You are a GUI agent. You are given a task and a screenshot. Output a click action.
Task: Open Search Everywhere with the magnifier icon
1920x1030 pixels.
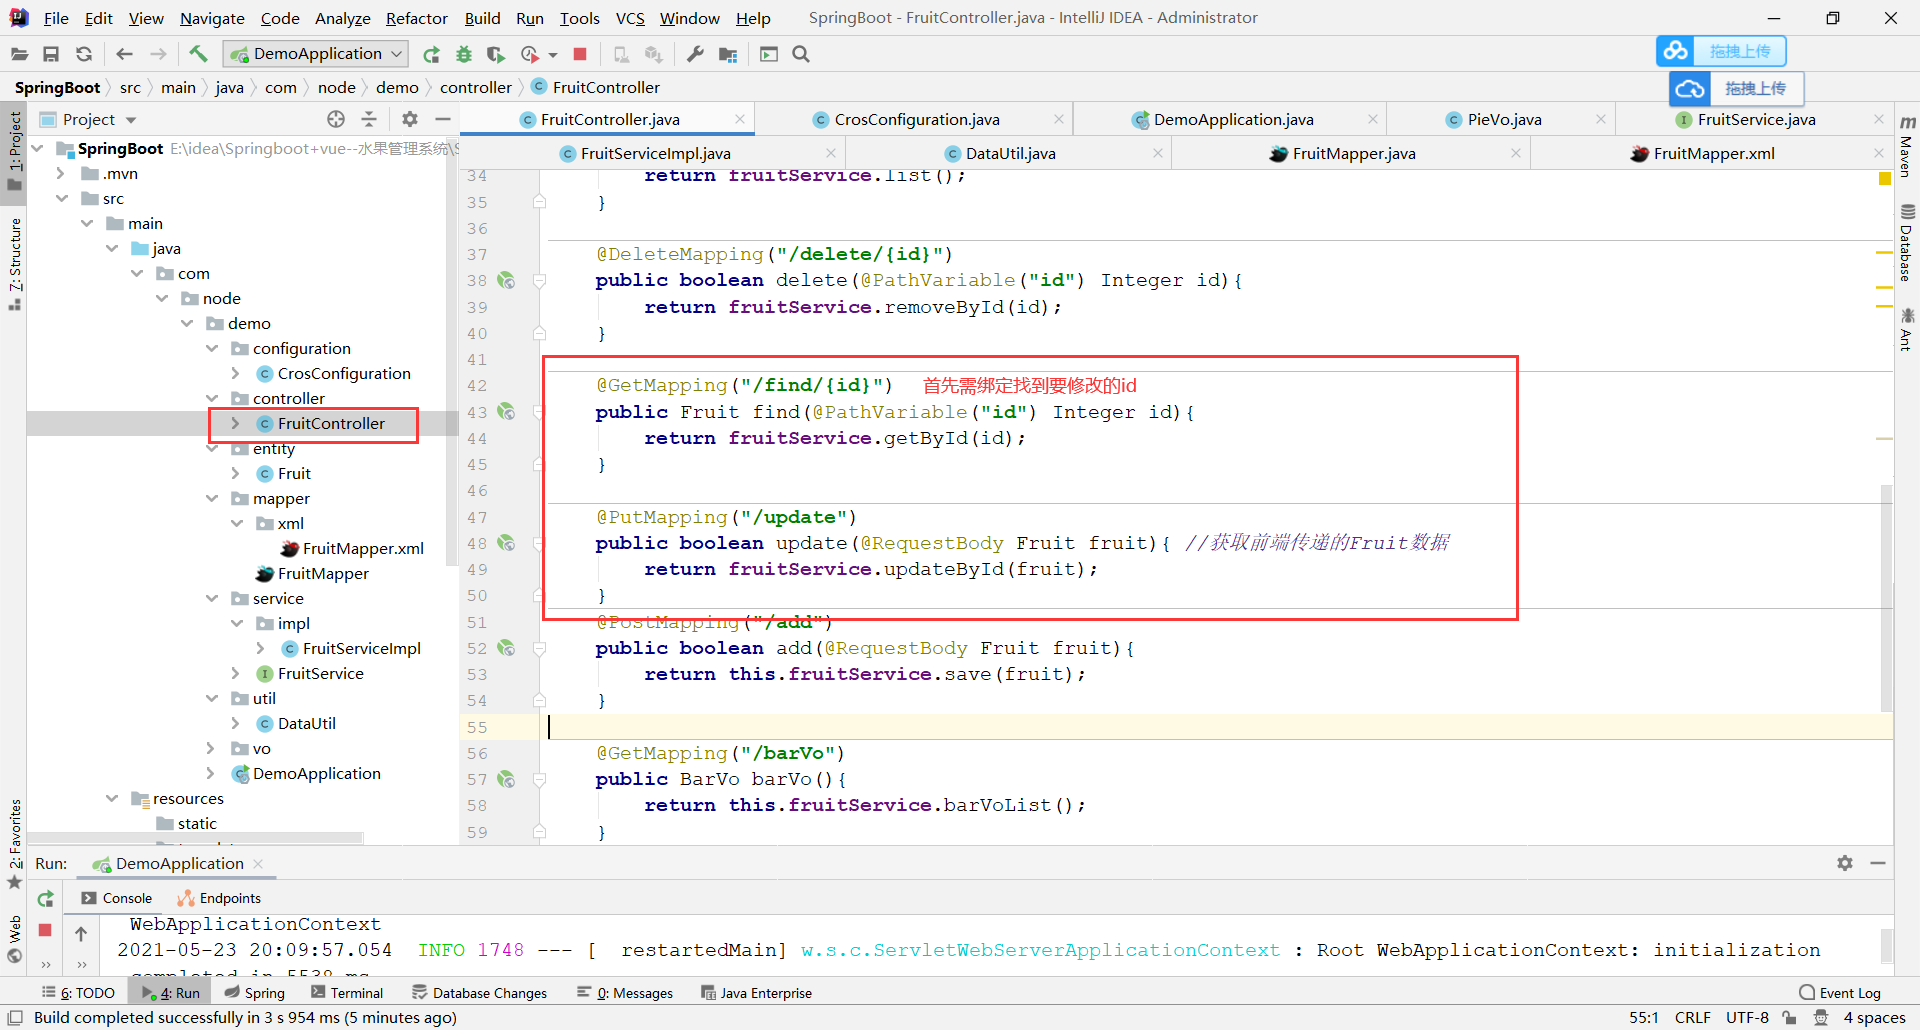(x=800, y=54)
